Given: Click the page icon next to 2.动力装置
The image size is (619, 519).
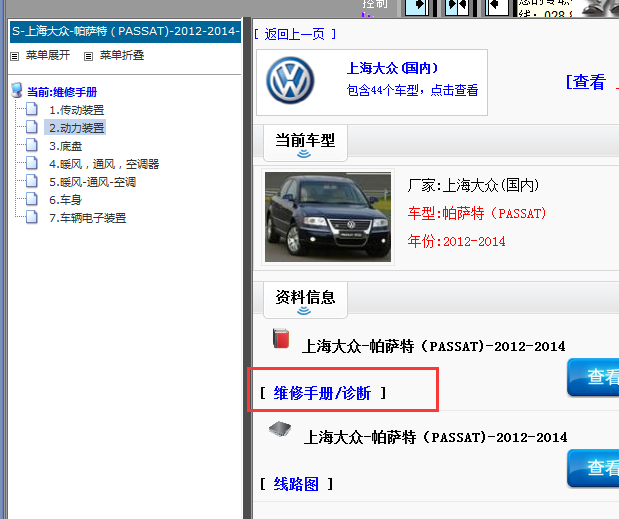Looking at the screenshot, I should click(32, 127).
